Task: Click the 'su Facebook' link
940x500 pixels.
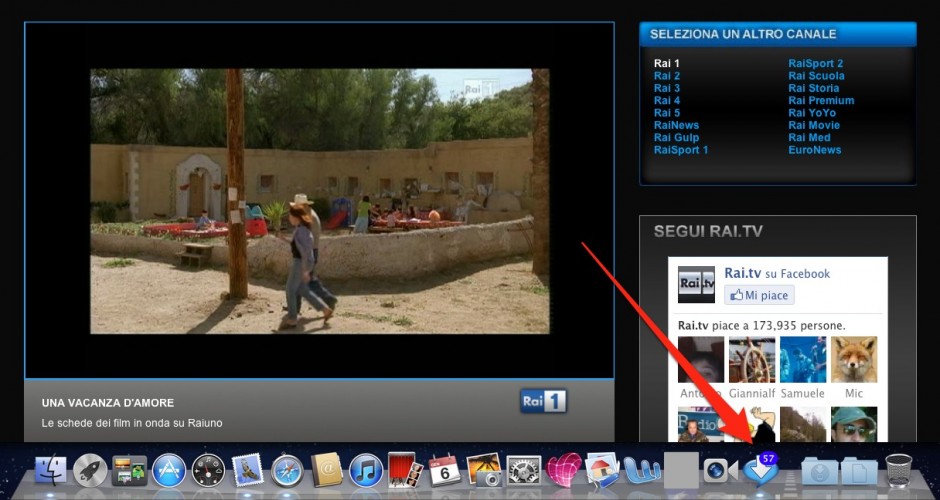Action: pos(798,274)
